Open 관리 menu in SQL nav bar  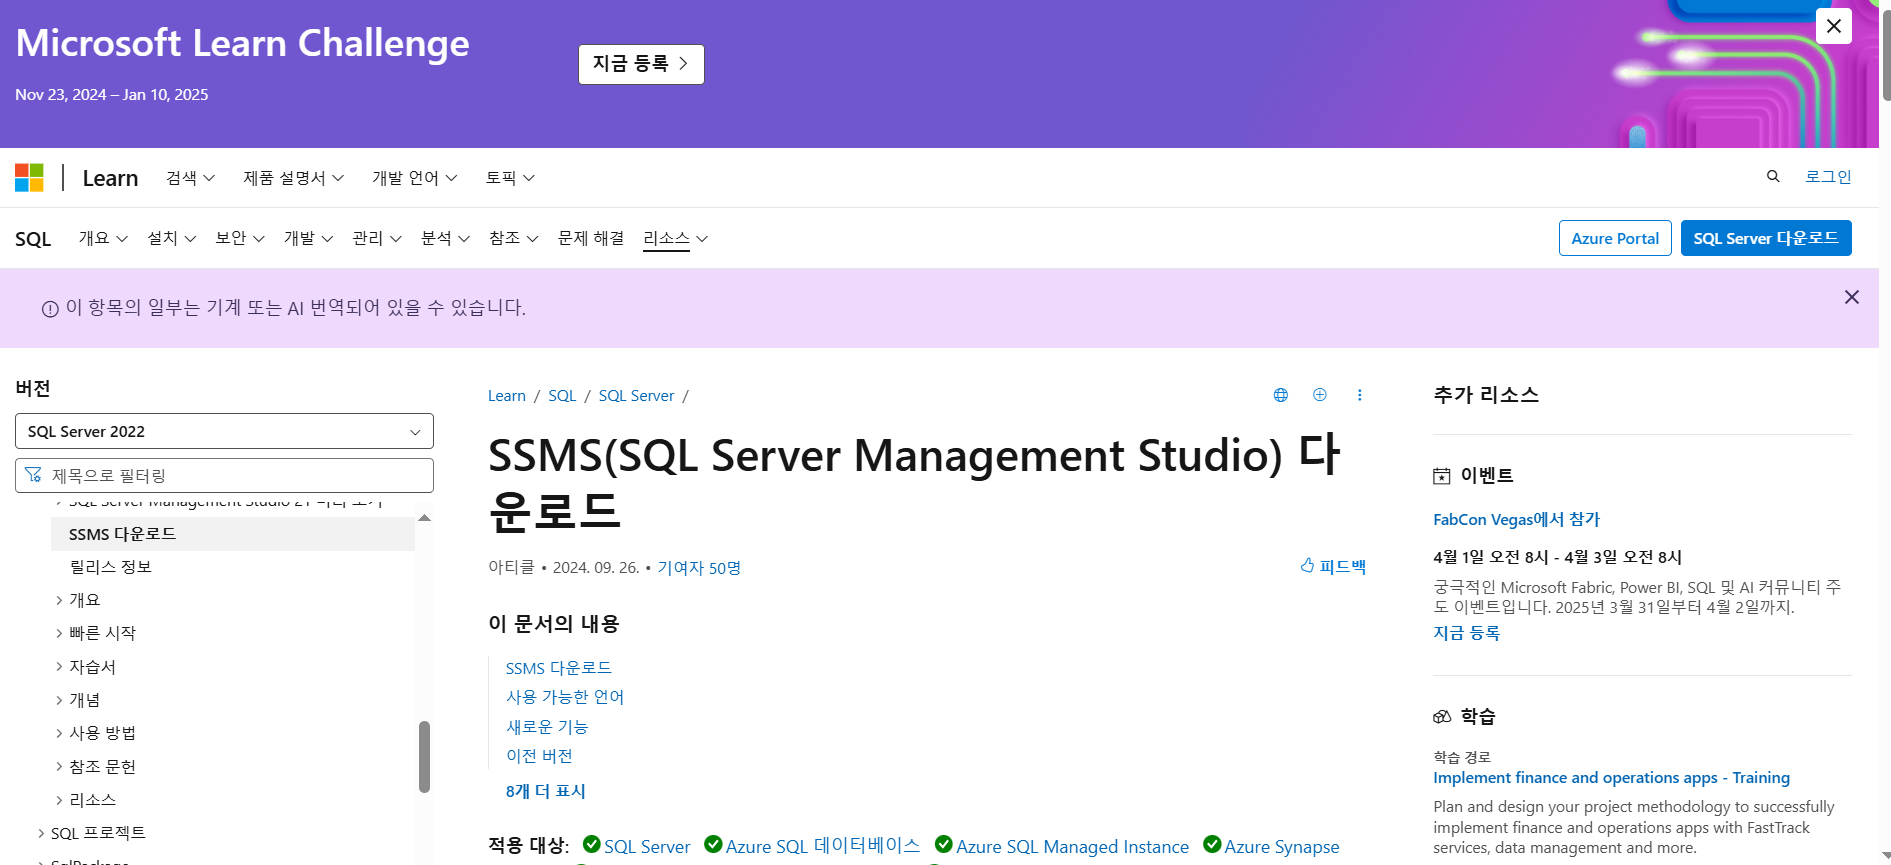click(x=377, y=238)
